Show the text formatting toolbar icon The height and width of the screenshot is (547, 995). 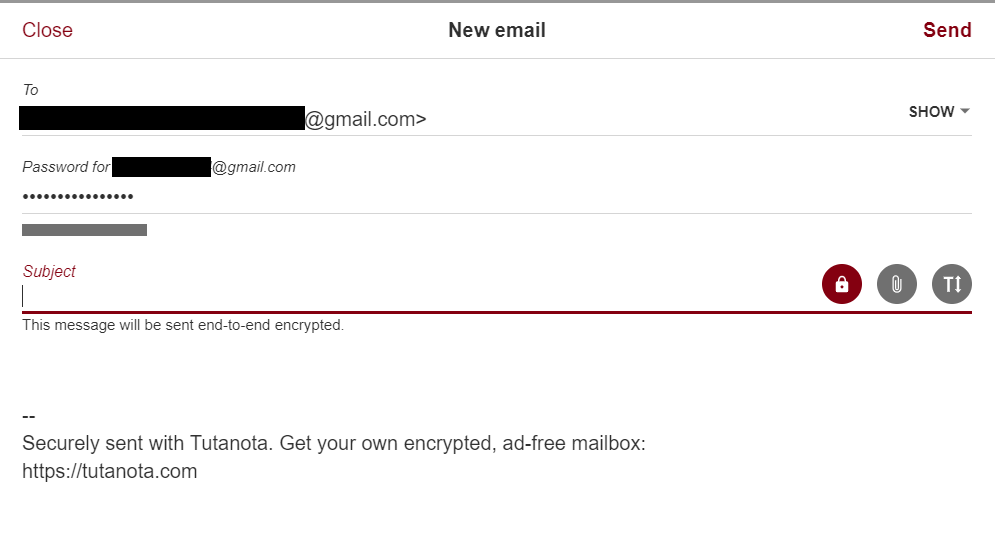(x=952, y=284)
